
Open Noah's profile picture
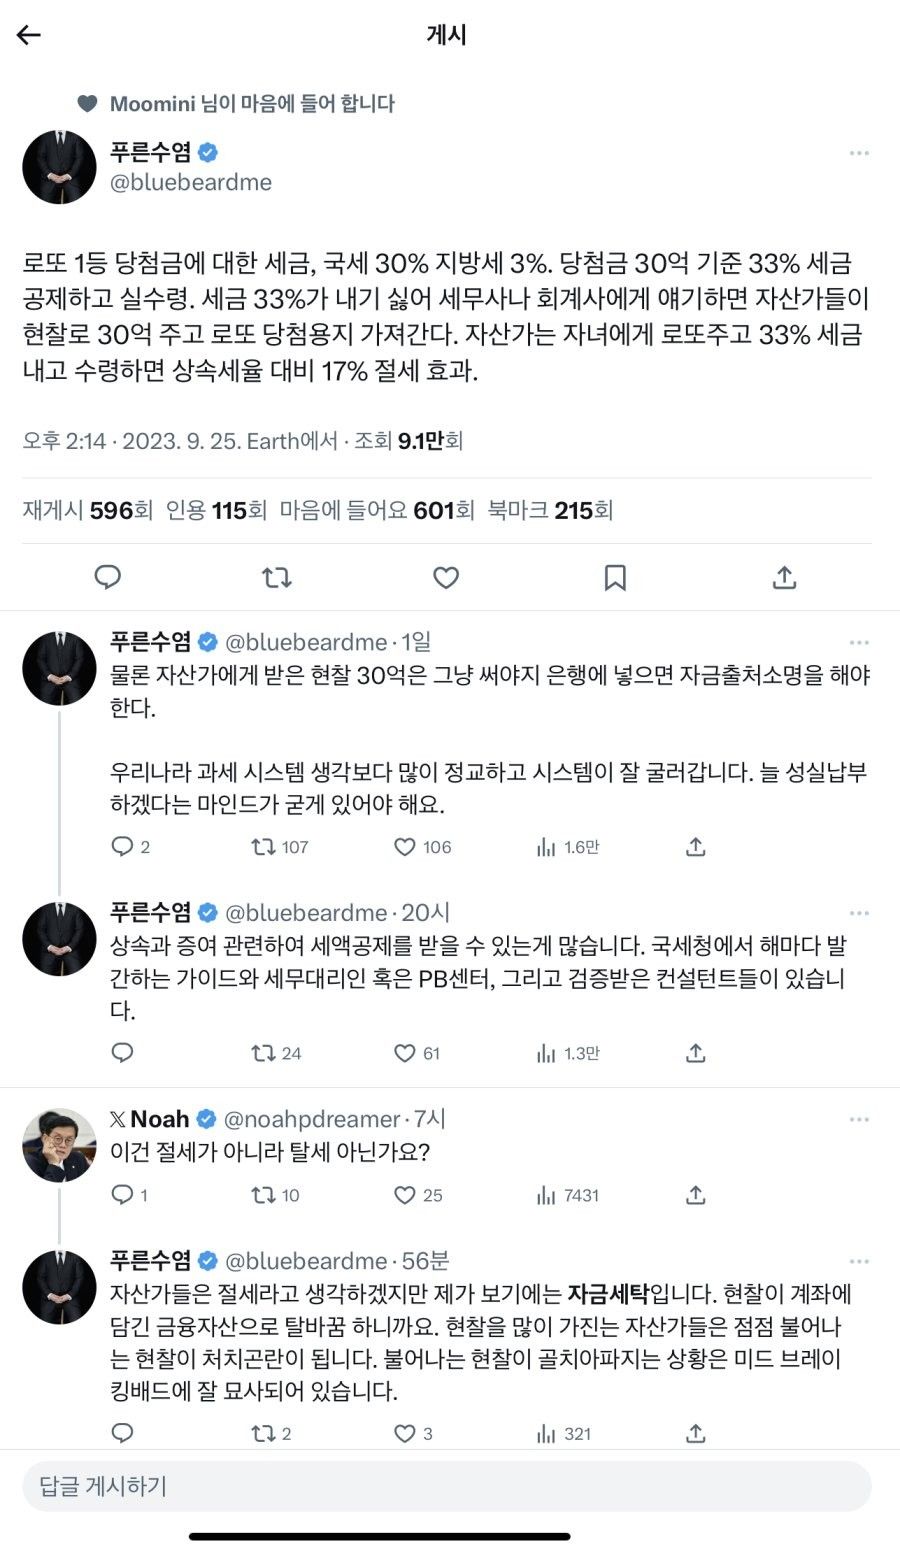click(x=59, y=1145)
